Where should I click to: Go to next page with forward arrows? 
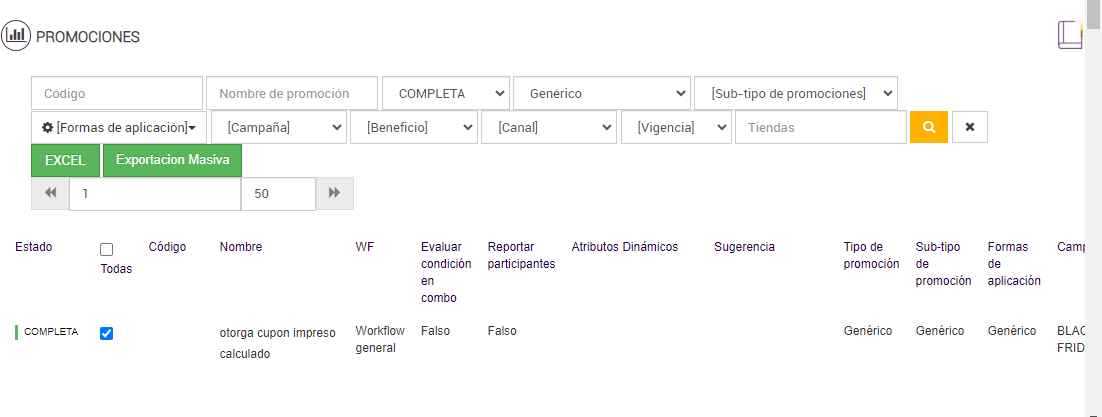point(335,193)
